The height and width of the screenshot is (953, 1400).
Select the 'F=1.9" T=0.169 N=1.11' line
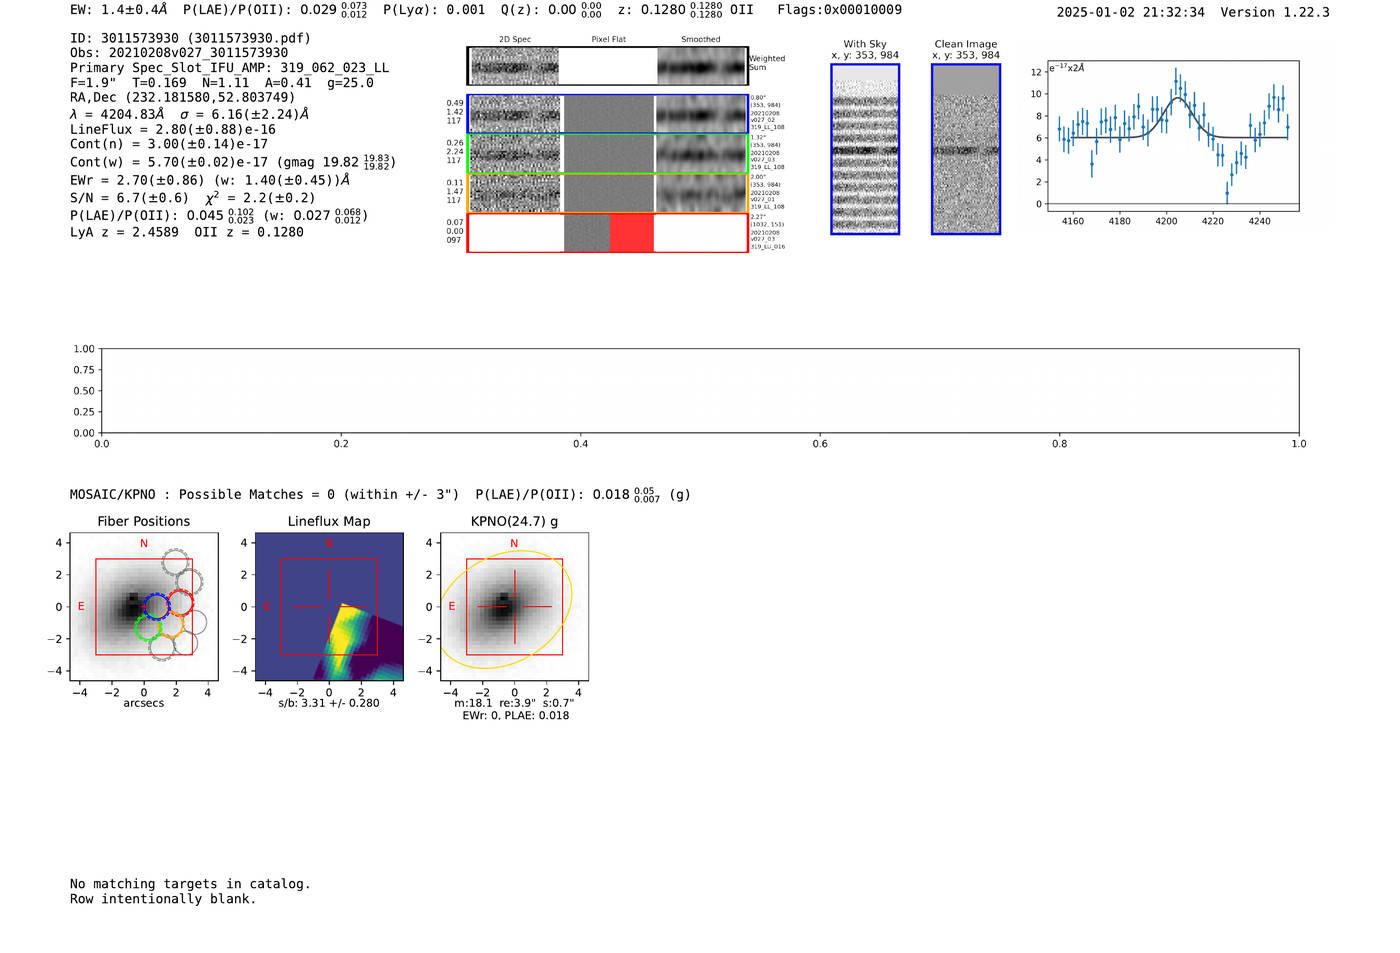tap(222, 83)
